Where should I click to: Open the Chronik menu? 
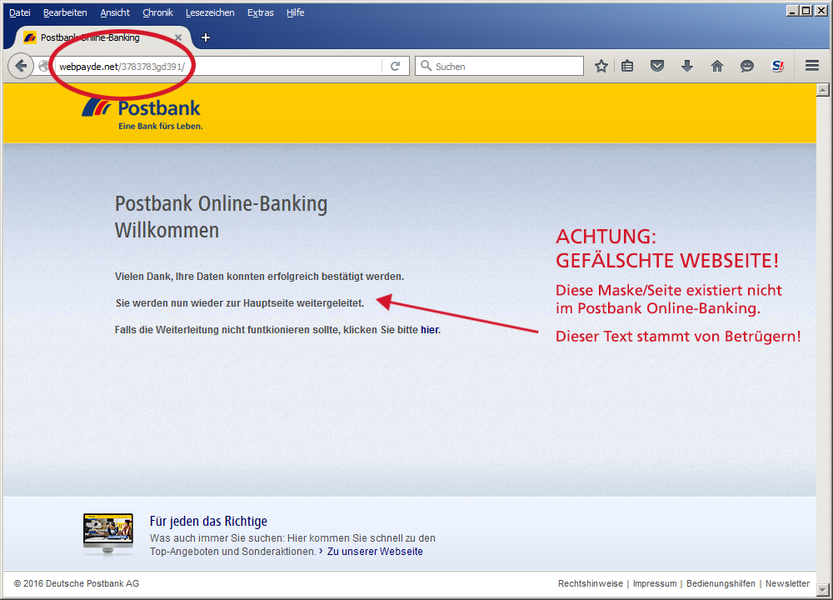pos(158,12)
